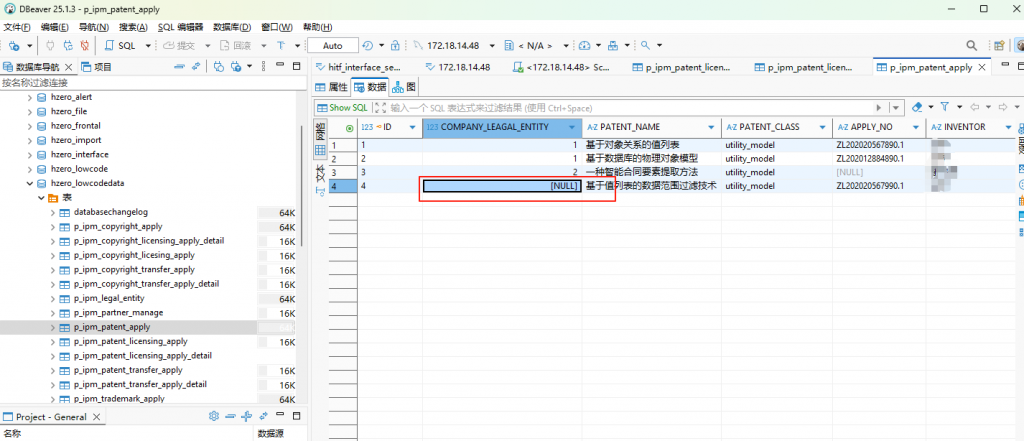Switch to the 属性 (Properties) tab

pyautogui.click(x=331, y=87)
